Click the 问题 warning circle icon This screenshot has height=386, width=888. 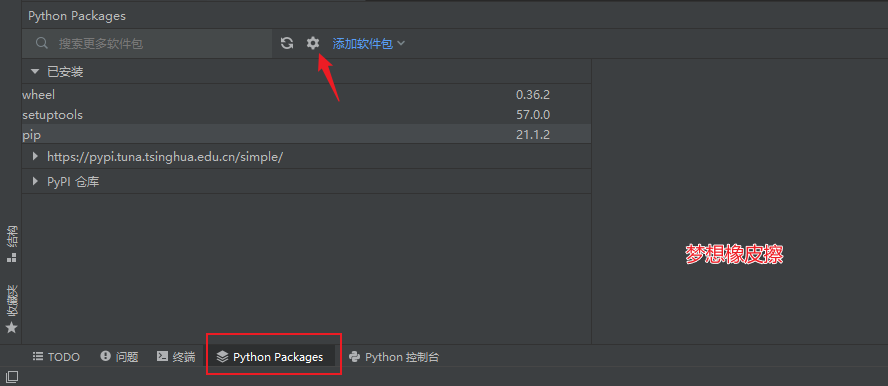pyautogui.click(x=105, y=356)
